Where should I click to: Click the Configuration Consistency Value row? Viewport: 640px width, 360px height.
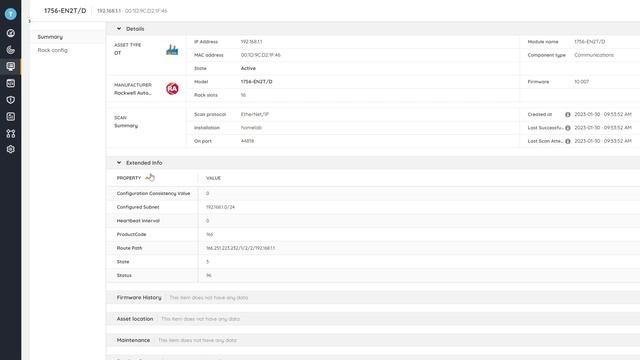pyautogui.click(x=373, y=193)
